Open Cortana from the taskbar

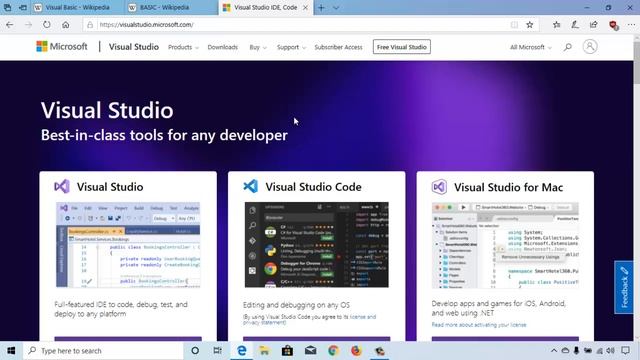pyautogui.click(x=195, y=351)
